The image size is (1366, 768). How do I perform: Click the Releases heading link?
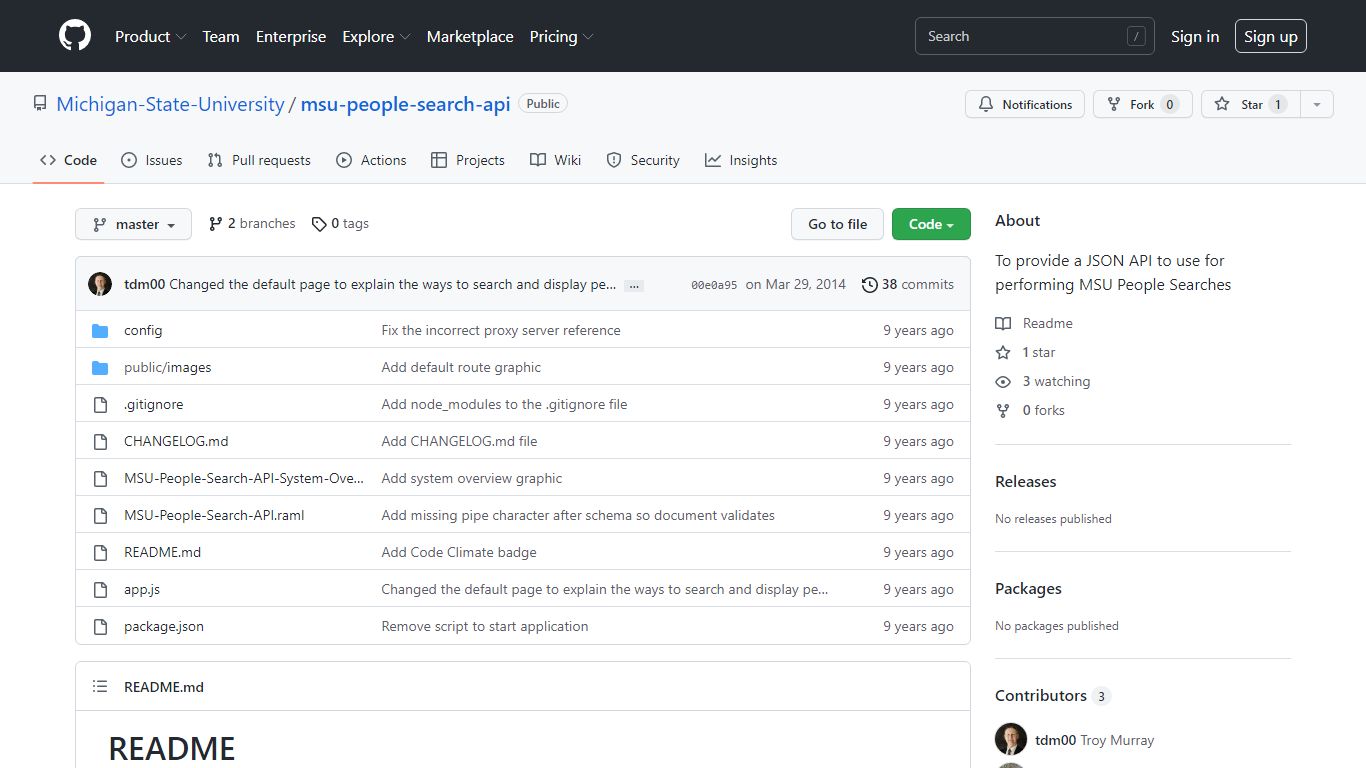1026,481
